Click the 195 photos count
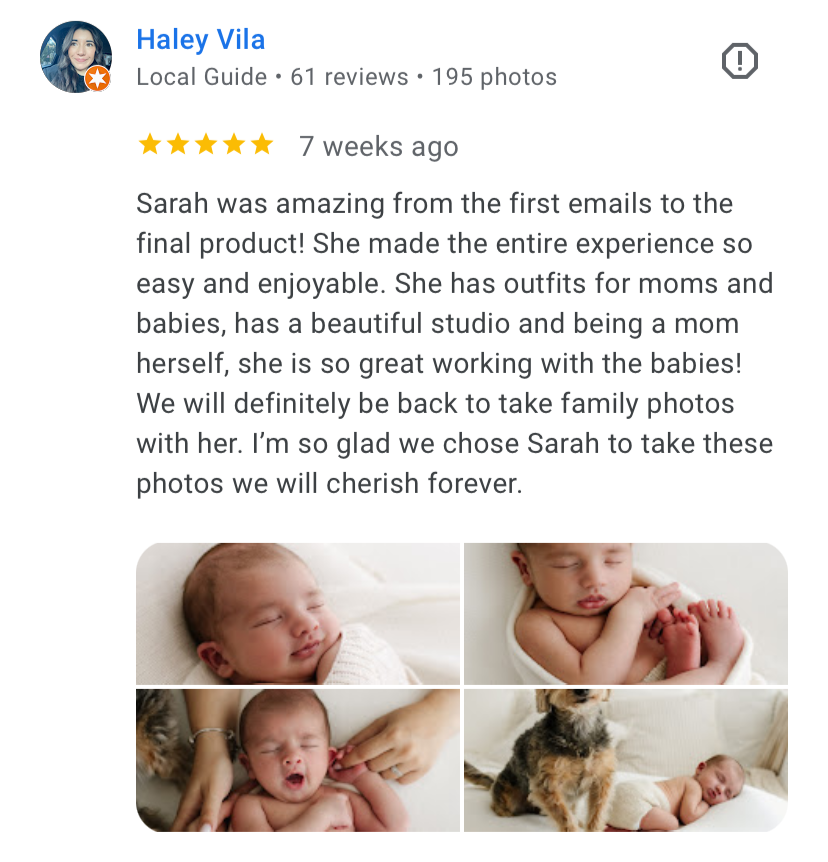 (494, 77)
